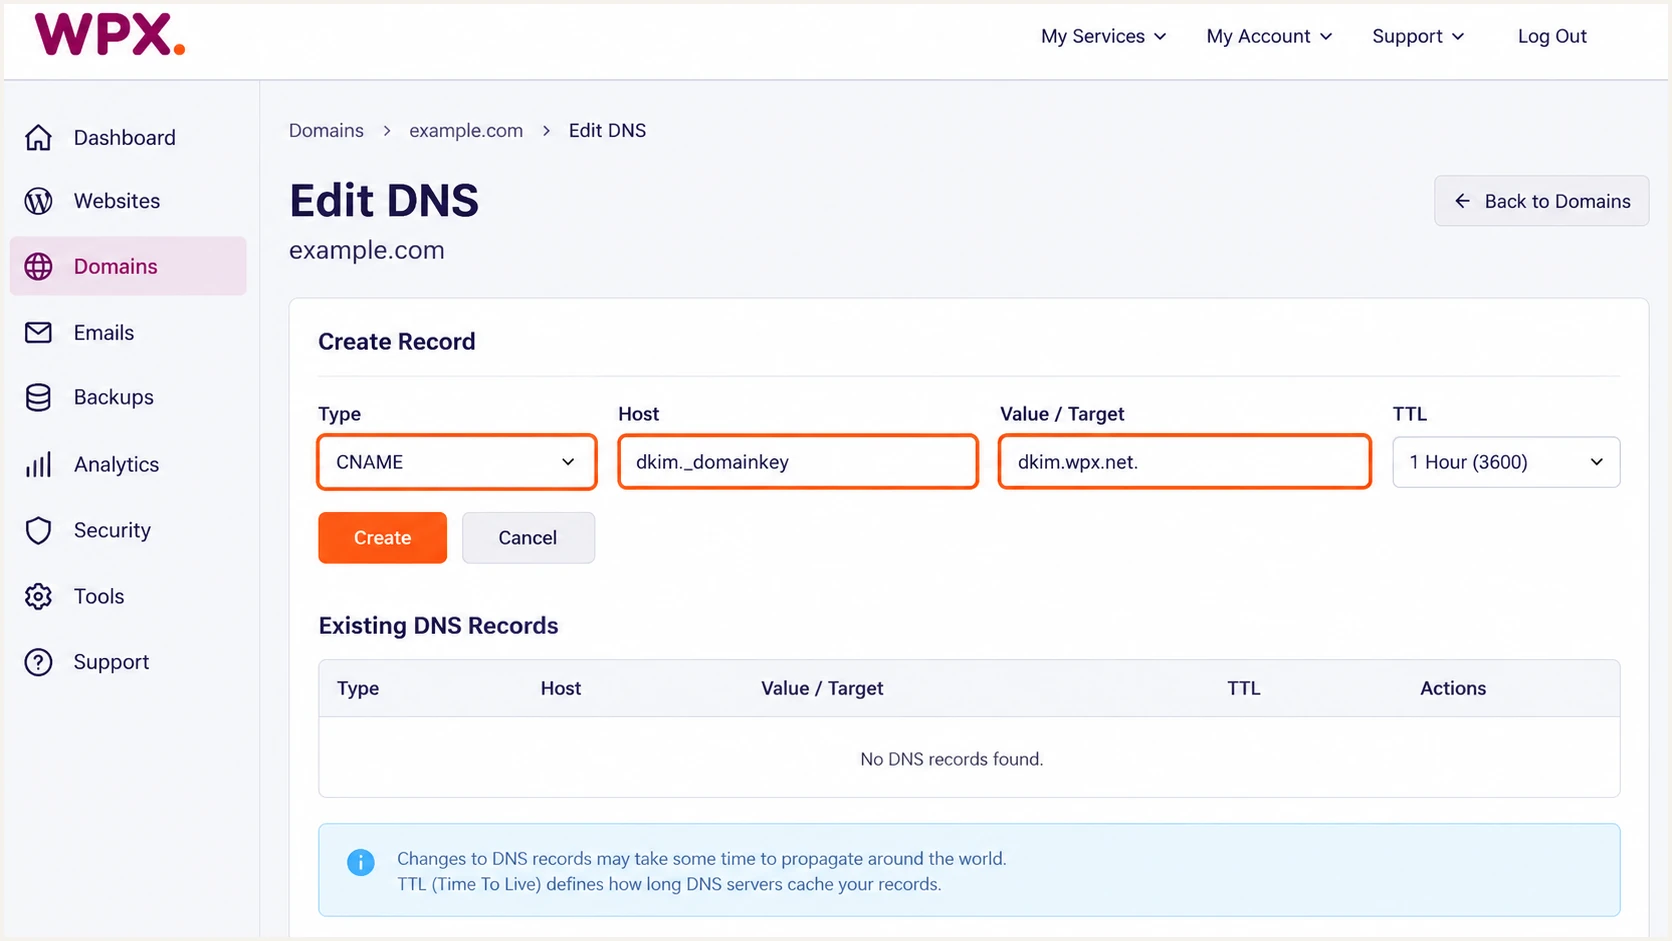Click the Tools gear icon
1672x941 pixels.
[x=38, y=596]
